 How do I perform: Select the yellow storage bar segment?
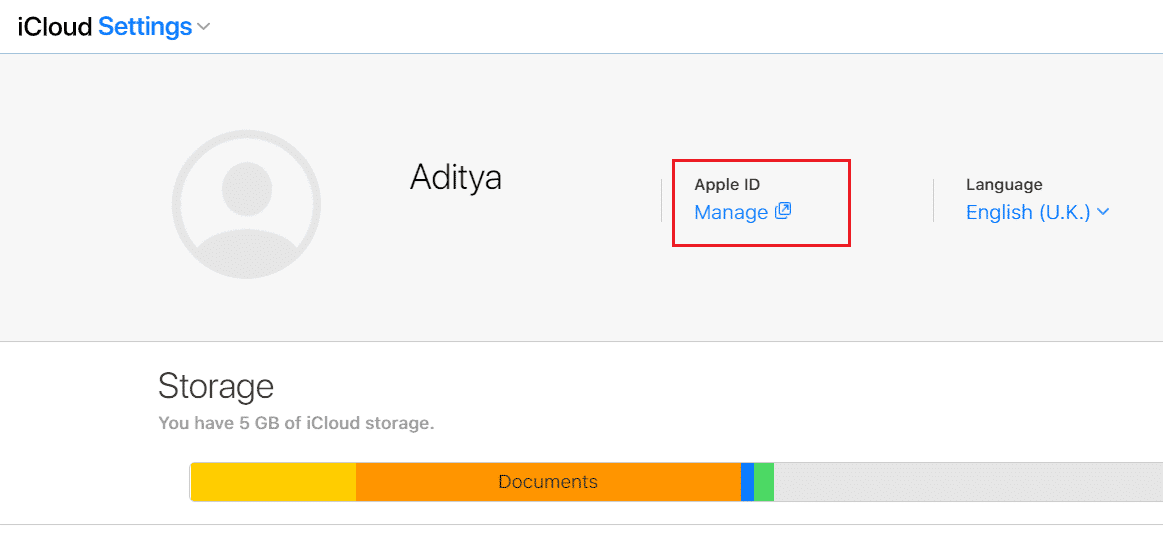click(273, 482)
